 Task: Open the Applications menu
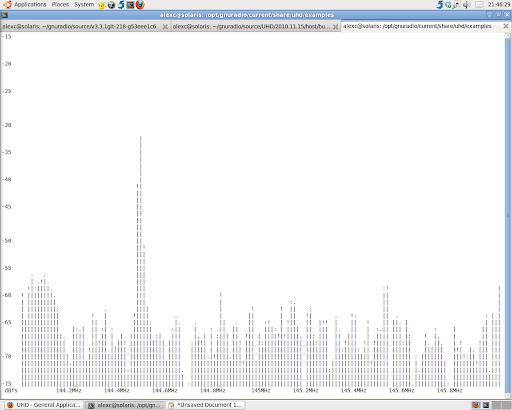(x=30, y=4)
